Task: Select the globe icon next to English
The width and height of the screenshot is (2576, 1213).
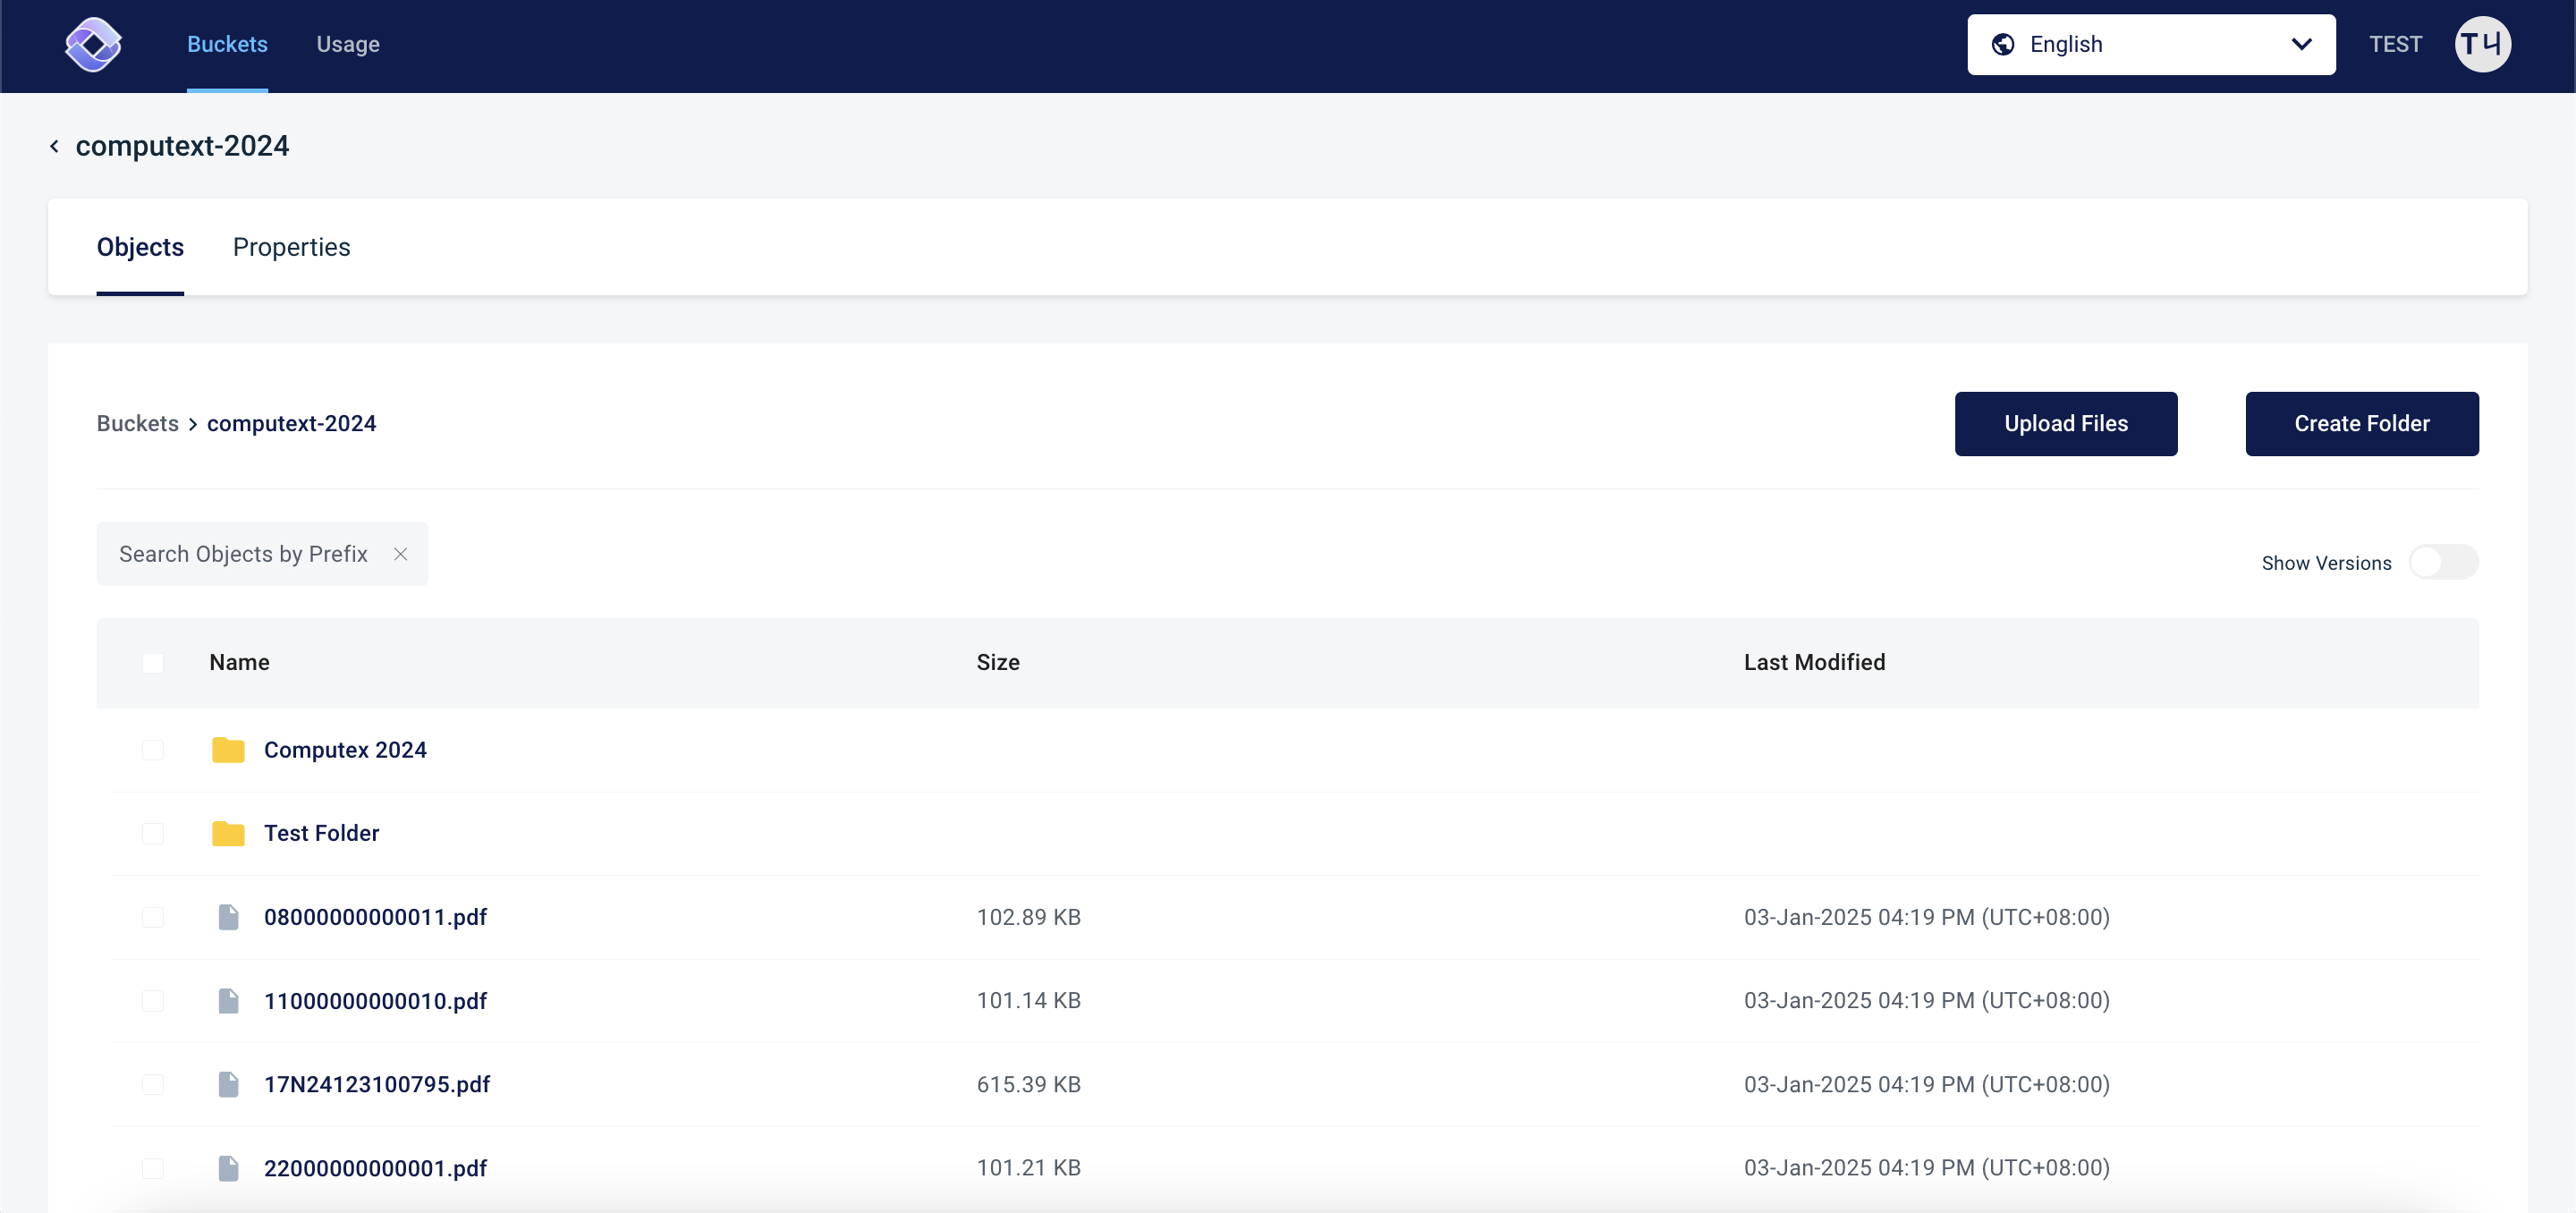Action: pos(2004,44)
